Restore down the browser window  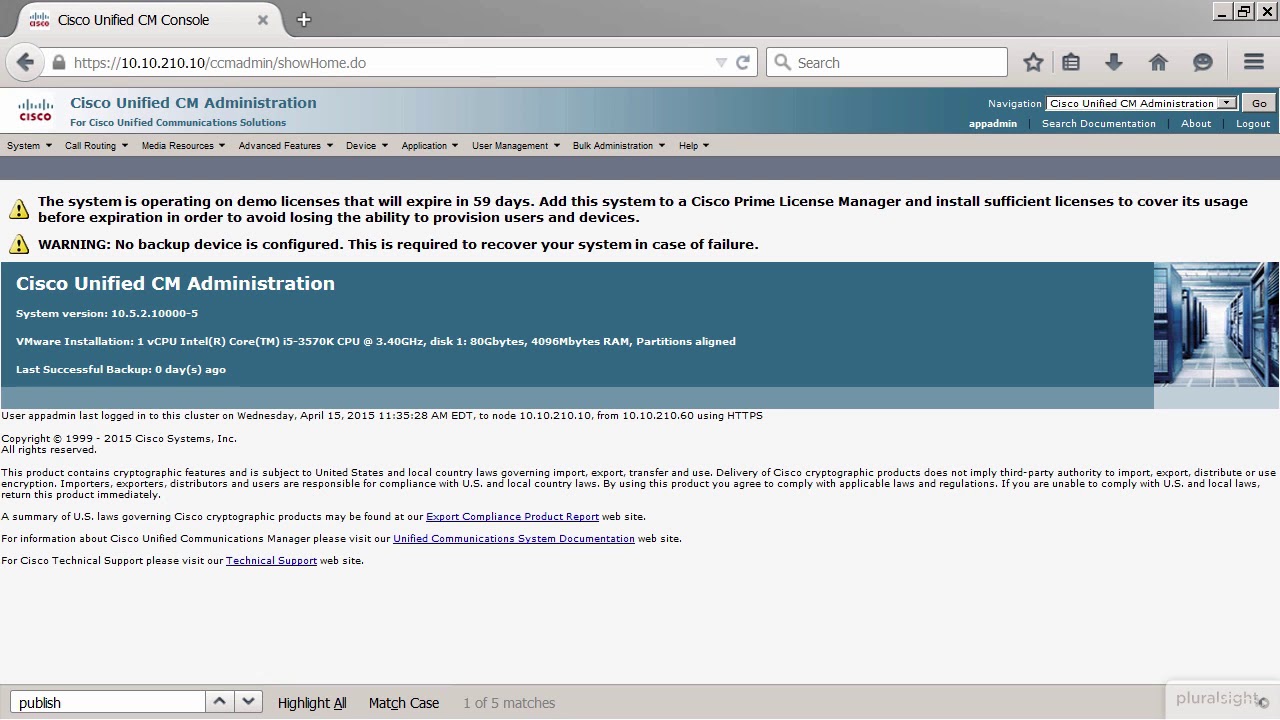tap(1244, 12)
